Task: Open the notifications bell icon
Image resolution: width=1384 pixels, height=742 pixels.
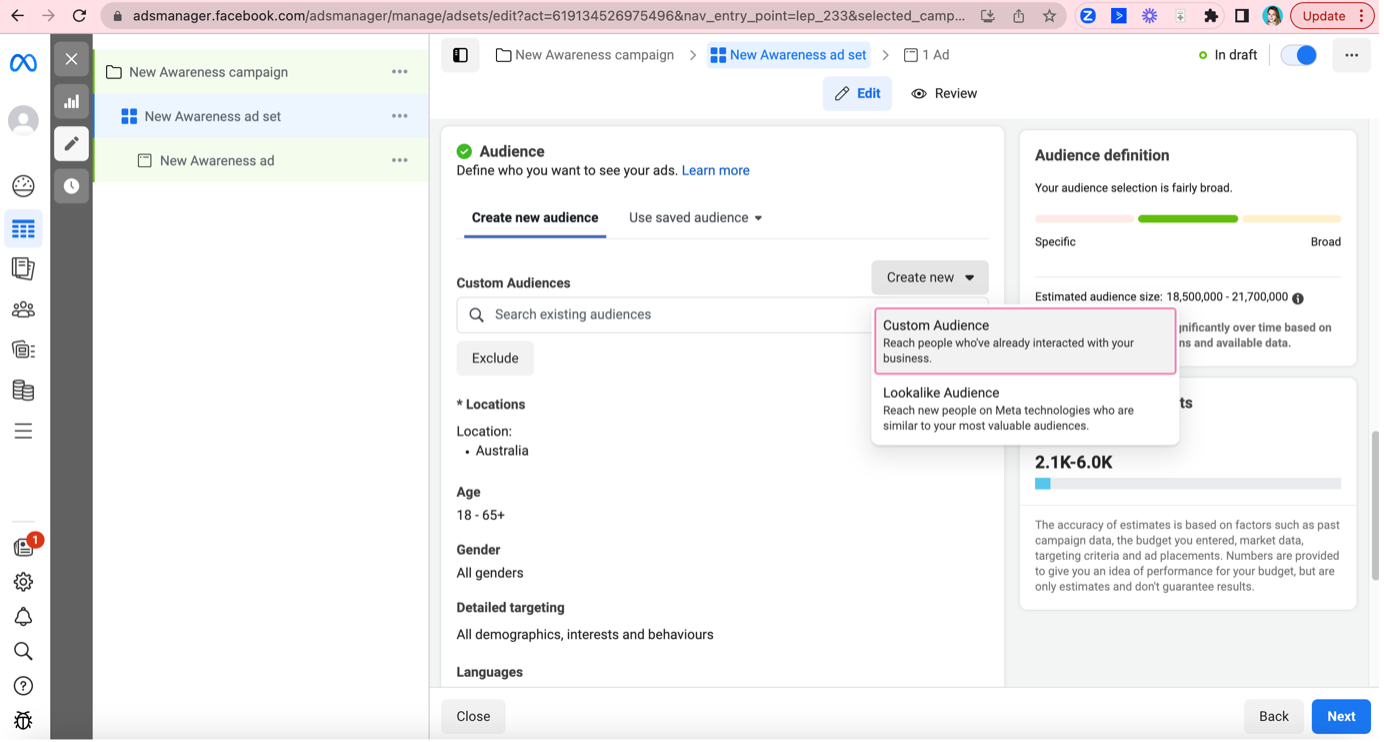Action: pyautogui.click(x=23, y=617)
